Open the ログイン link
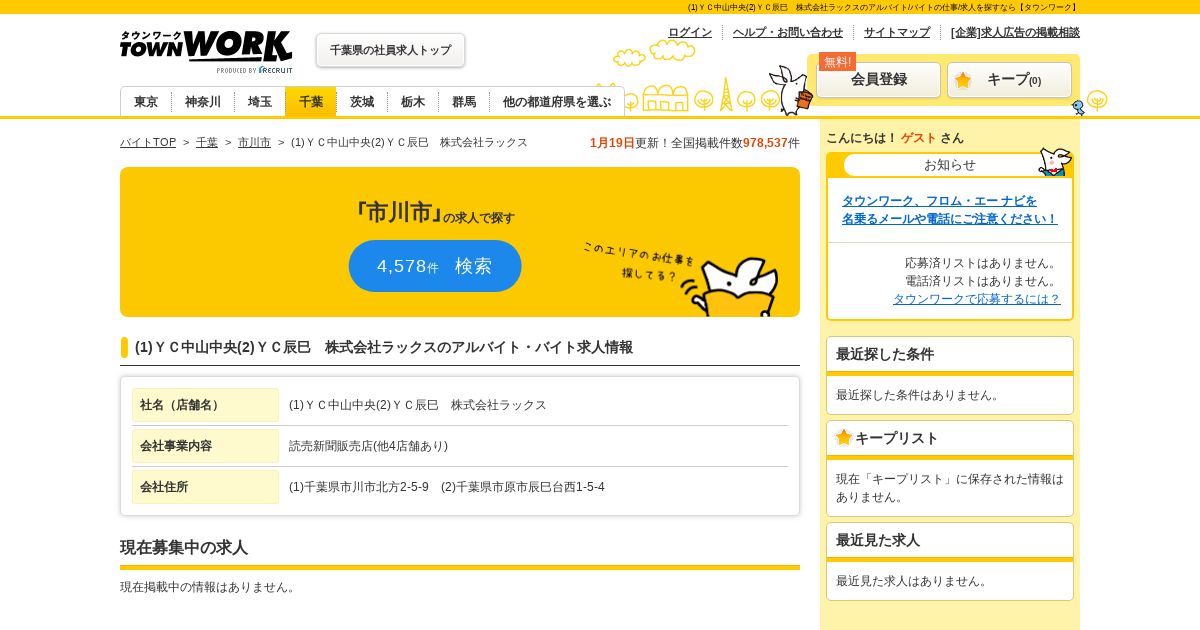Screen dimensions: 1200x630 tap(690, 32)
